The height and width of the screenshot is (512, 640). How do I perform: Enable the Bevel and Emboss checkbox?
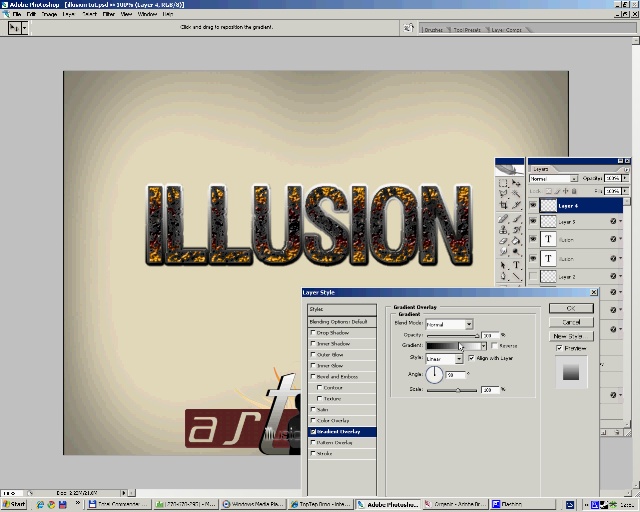pyautogui.click(x=313, y=376)
